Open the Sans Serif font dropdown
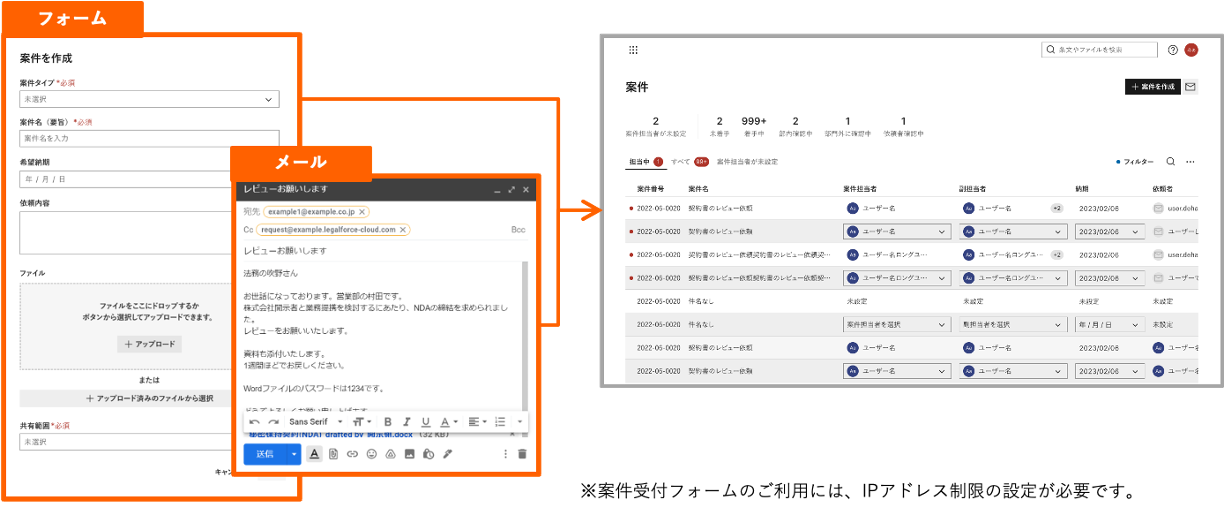1224x516 pixels. coord(315,422)
